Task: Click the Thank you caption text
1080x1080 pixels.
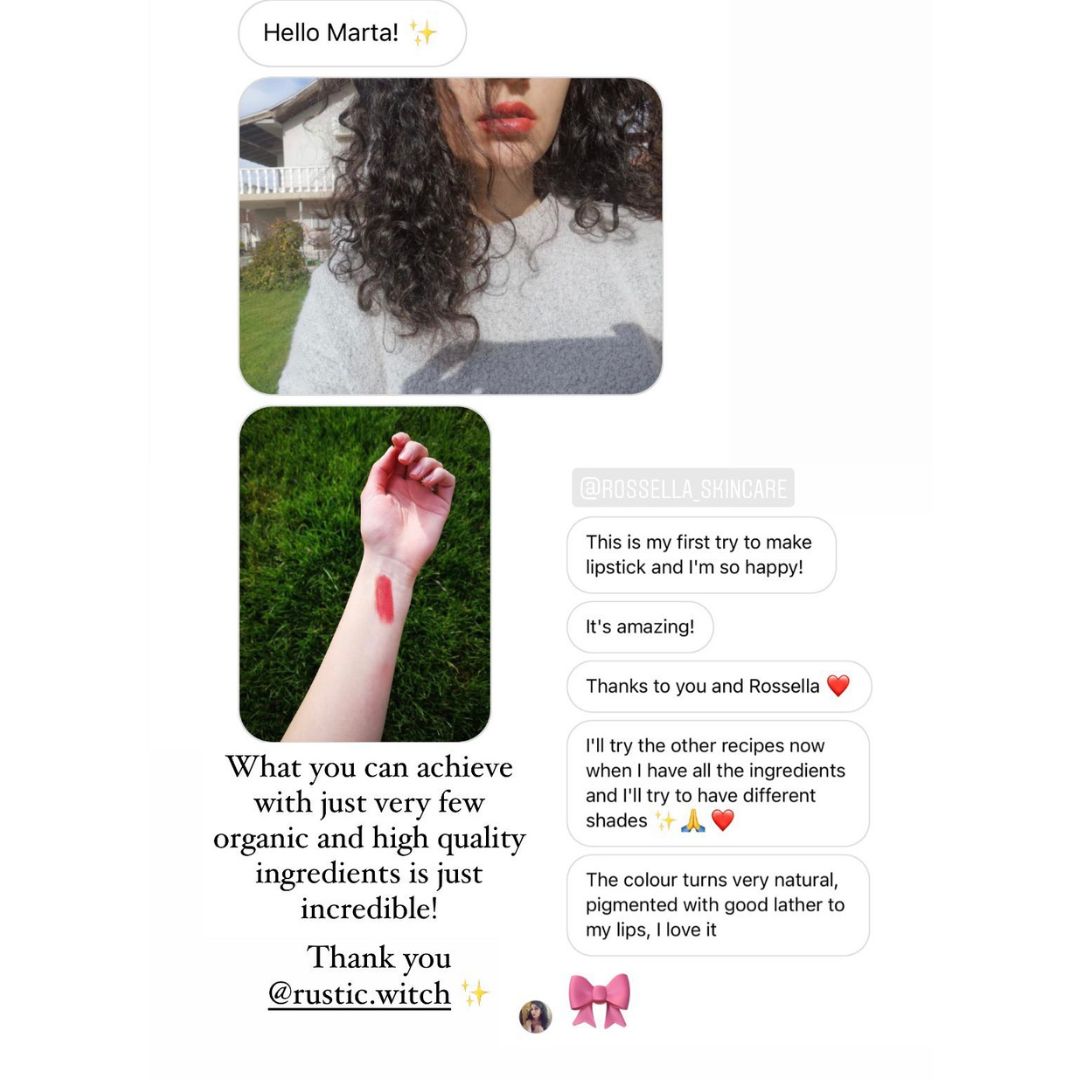Action: pyautogui.click(x=379, y=957)
